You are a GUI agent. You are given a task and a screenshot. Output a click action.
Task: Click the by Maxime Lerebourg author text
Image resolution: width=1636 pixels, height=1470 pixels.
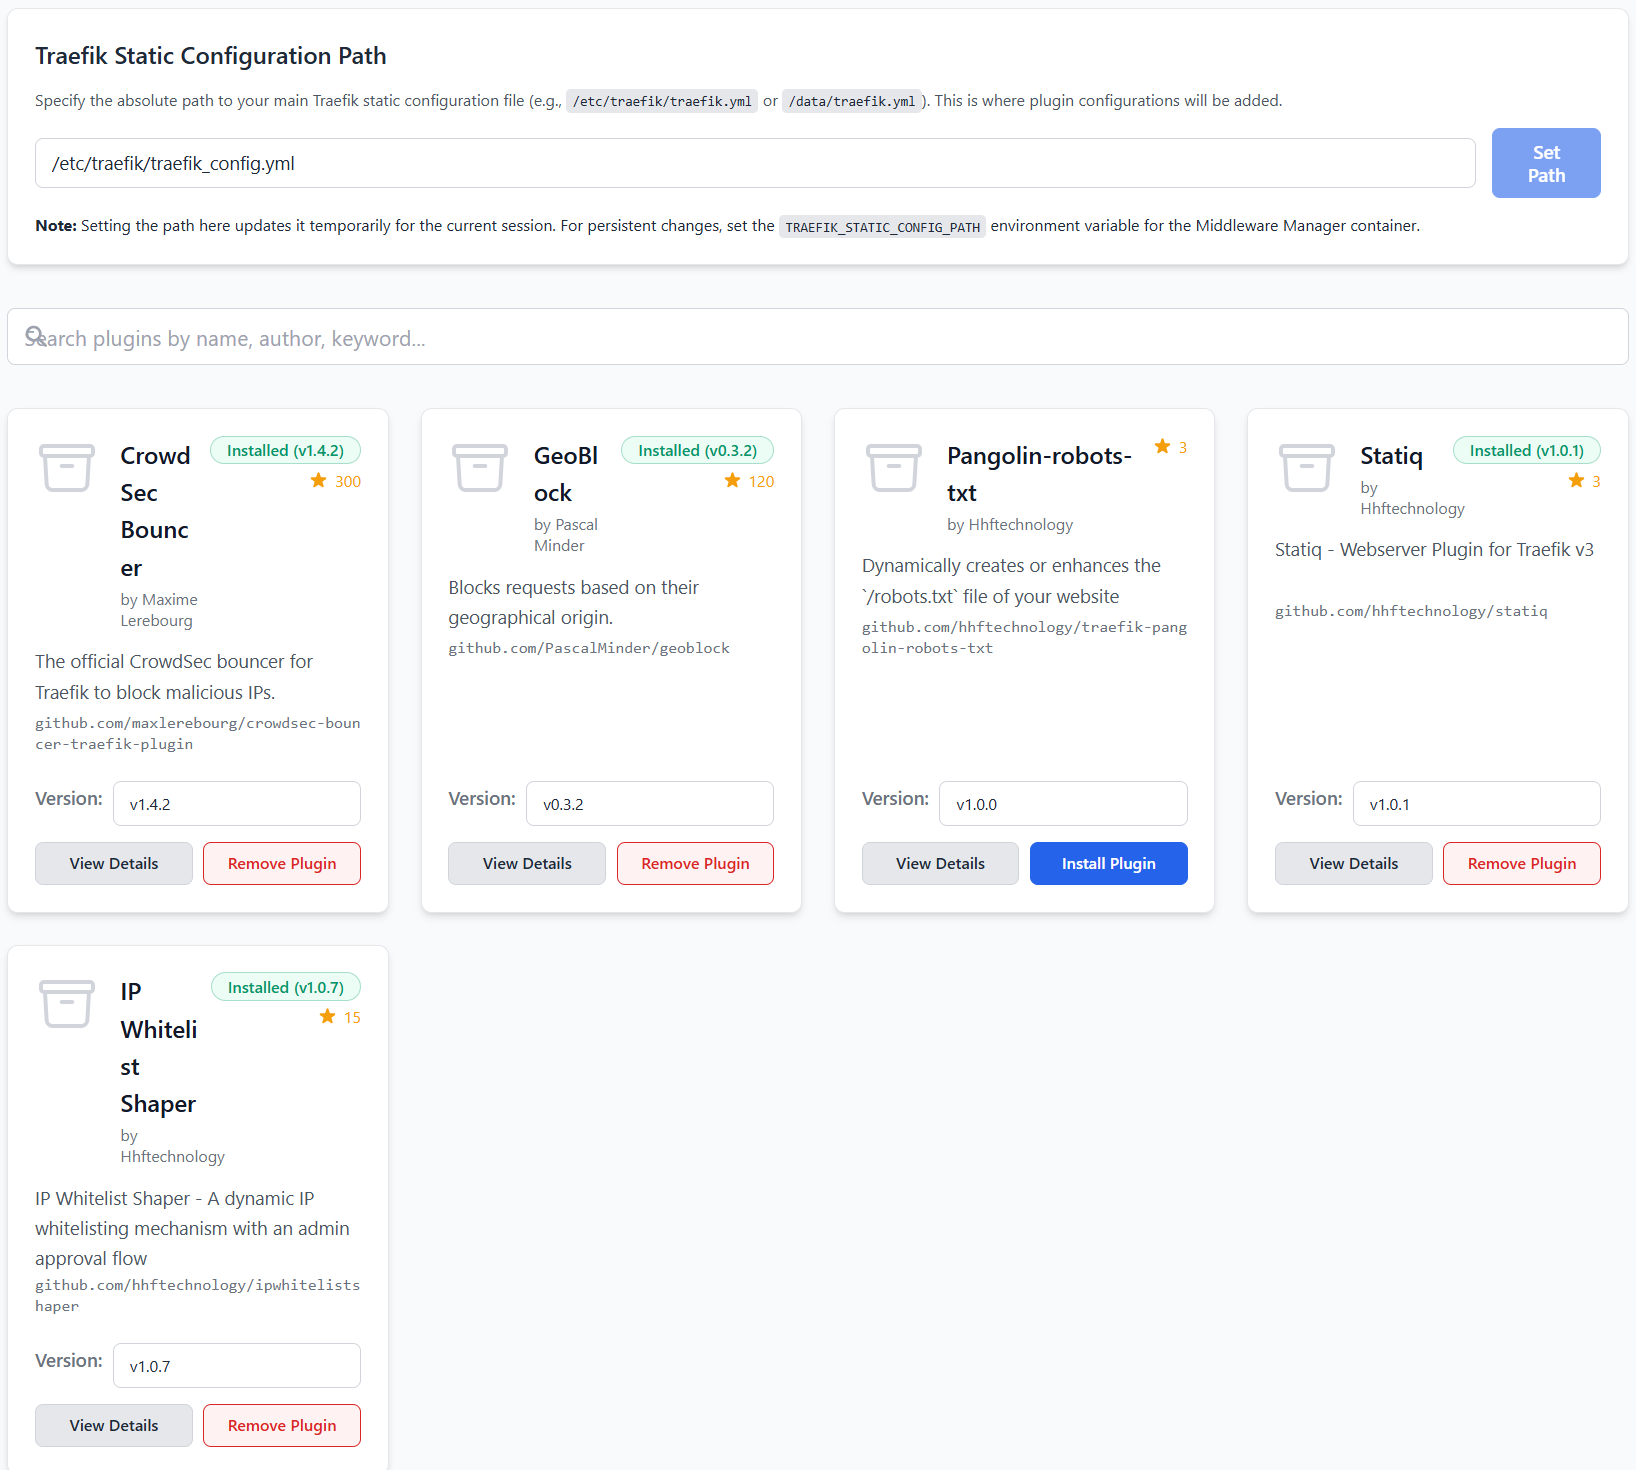coord(159,610)
